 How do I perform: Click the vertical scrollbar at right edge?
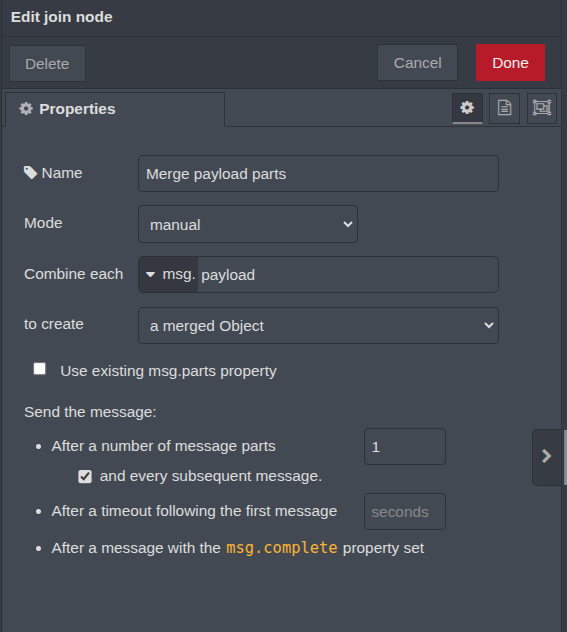pos(565,457)
